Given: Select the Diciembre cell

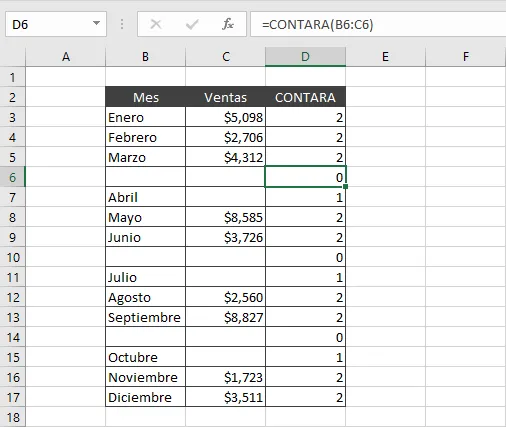Looking at the screenshot, I should pyautogui.click(x=145, y=397).
